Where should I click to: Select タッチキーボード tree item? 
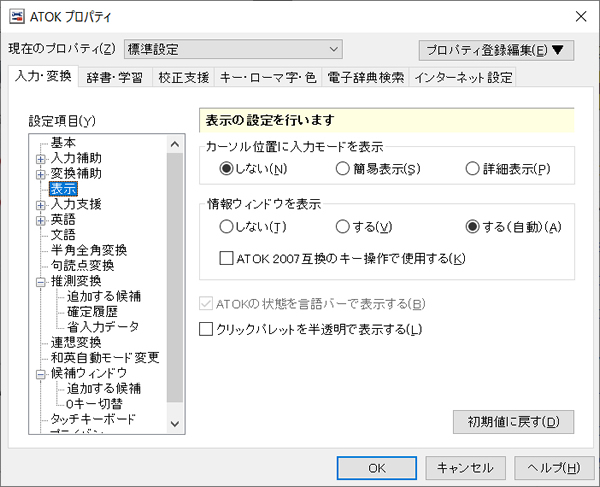93,419
